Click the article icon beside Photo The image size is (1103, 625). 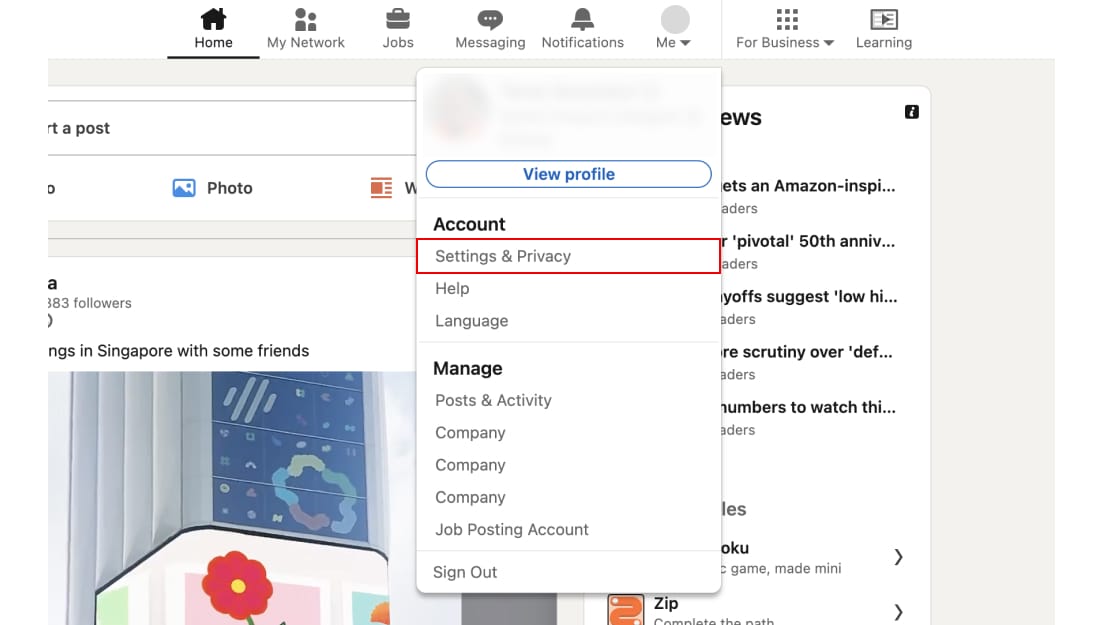pos(381,188)
